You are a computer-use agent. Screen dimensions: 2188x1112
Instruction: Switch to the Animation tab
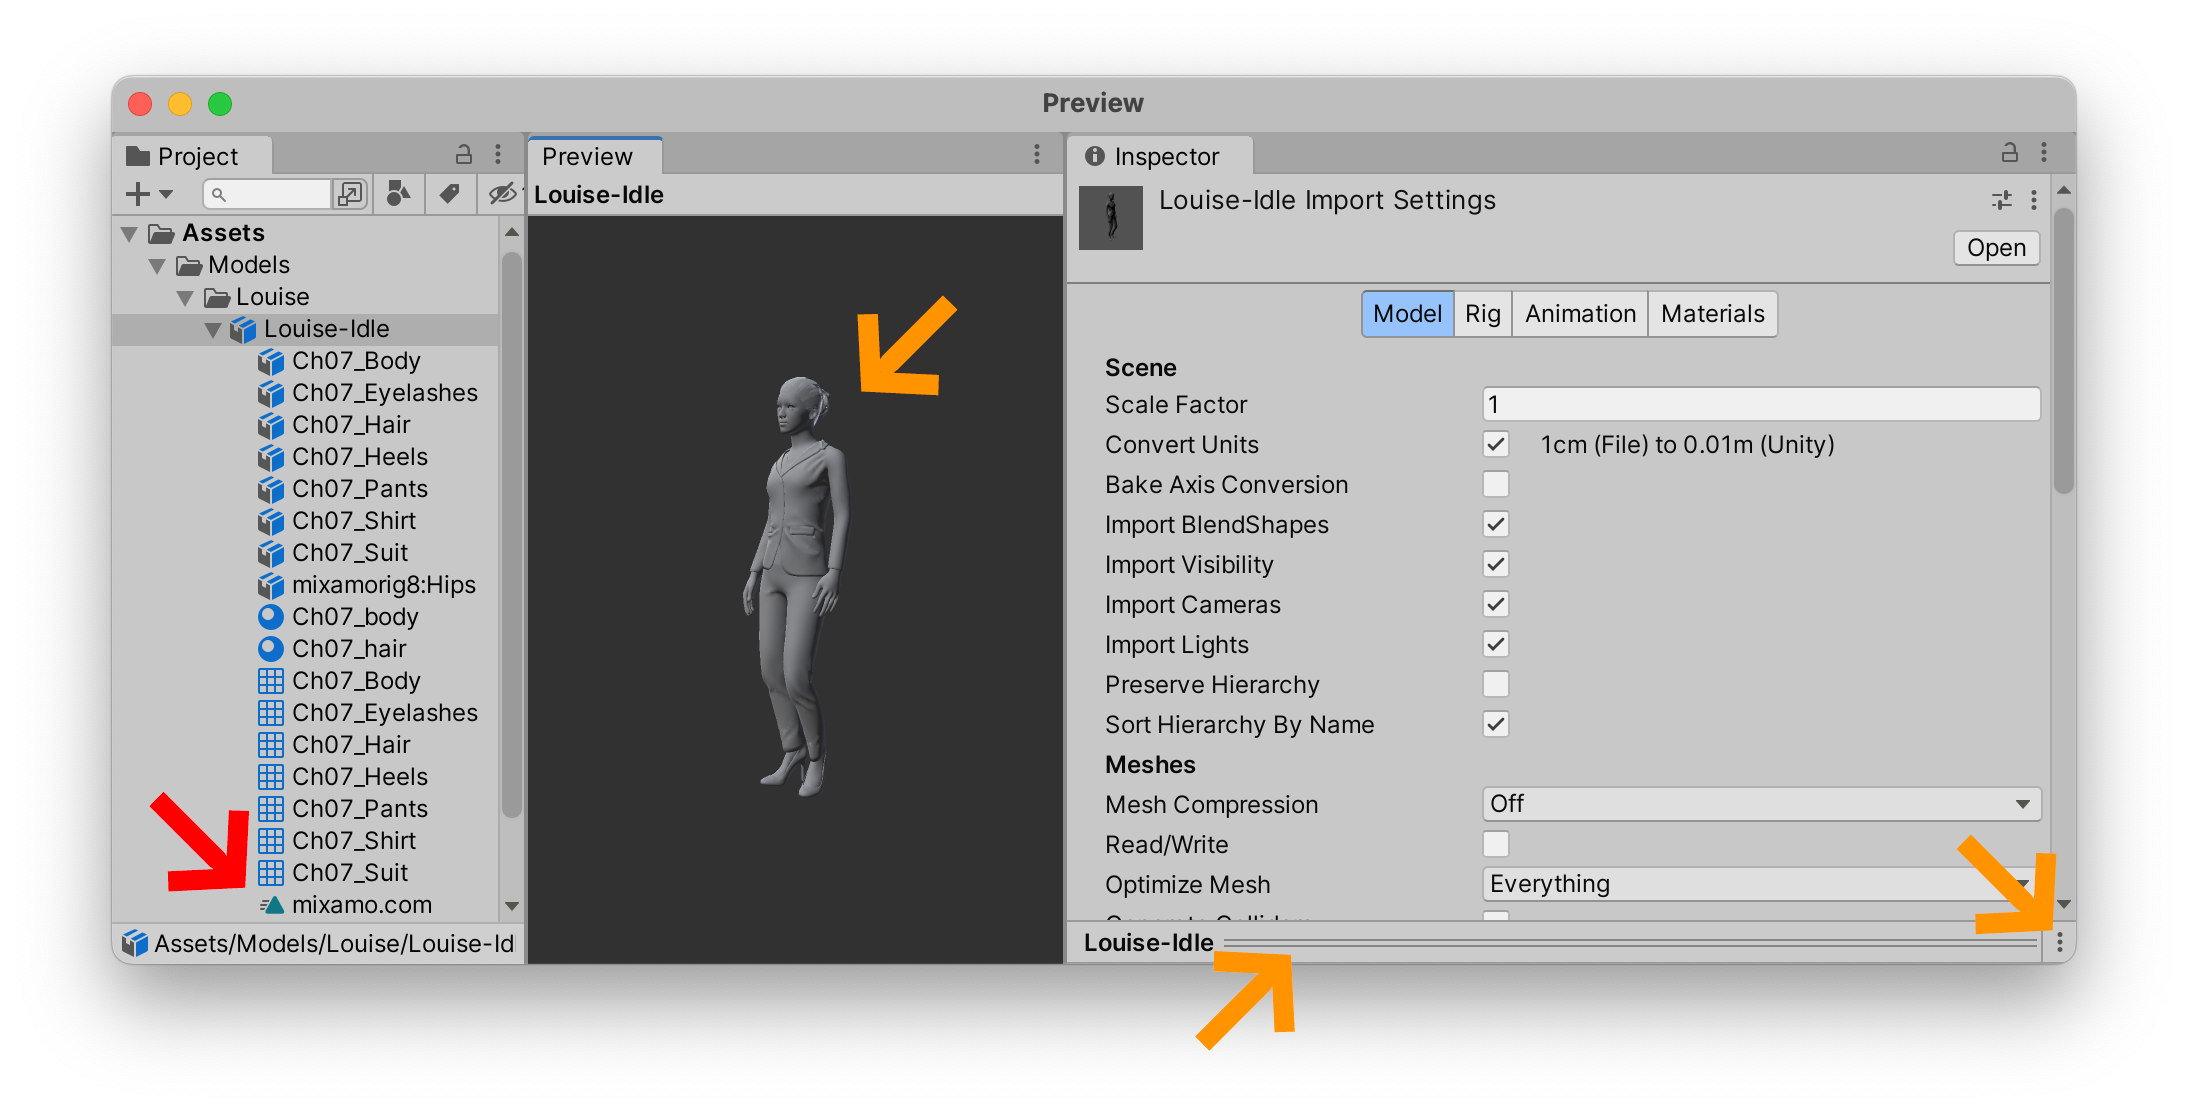click(1579, 314)
